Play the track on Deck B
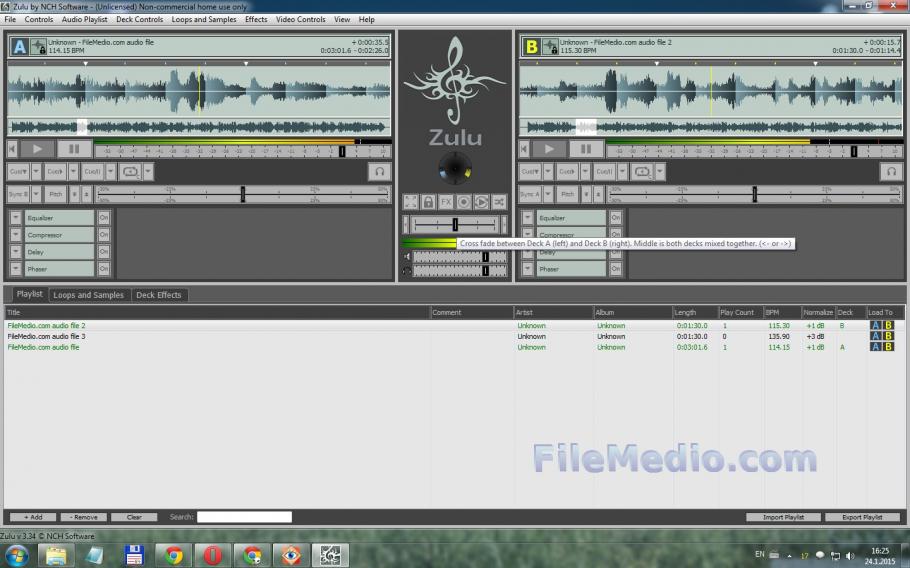Screen dimensions: 910x568 (549, 149)
